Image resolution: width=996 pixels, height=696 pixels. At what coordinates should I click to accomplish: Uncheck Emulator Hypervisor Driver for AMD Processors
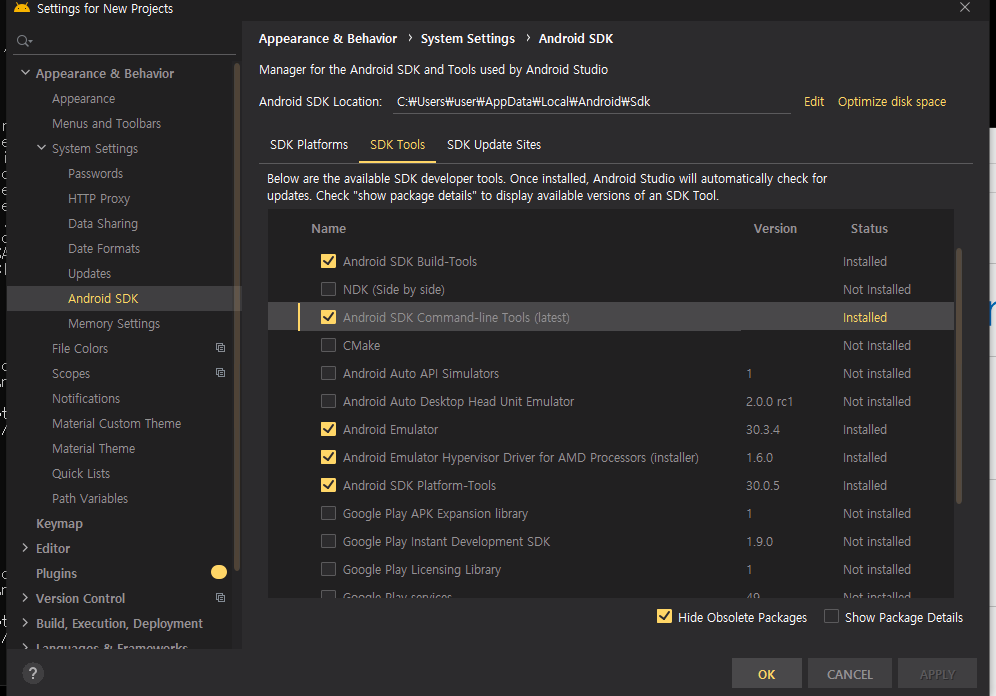click(x=328, y=457)
